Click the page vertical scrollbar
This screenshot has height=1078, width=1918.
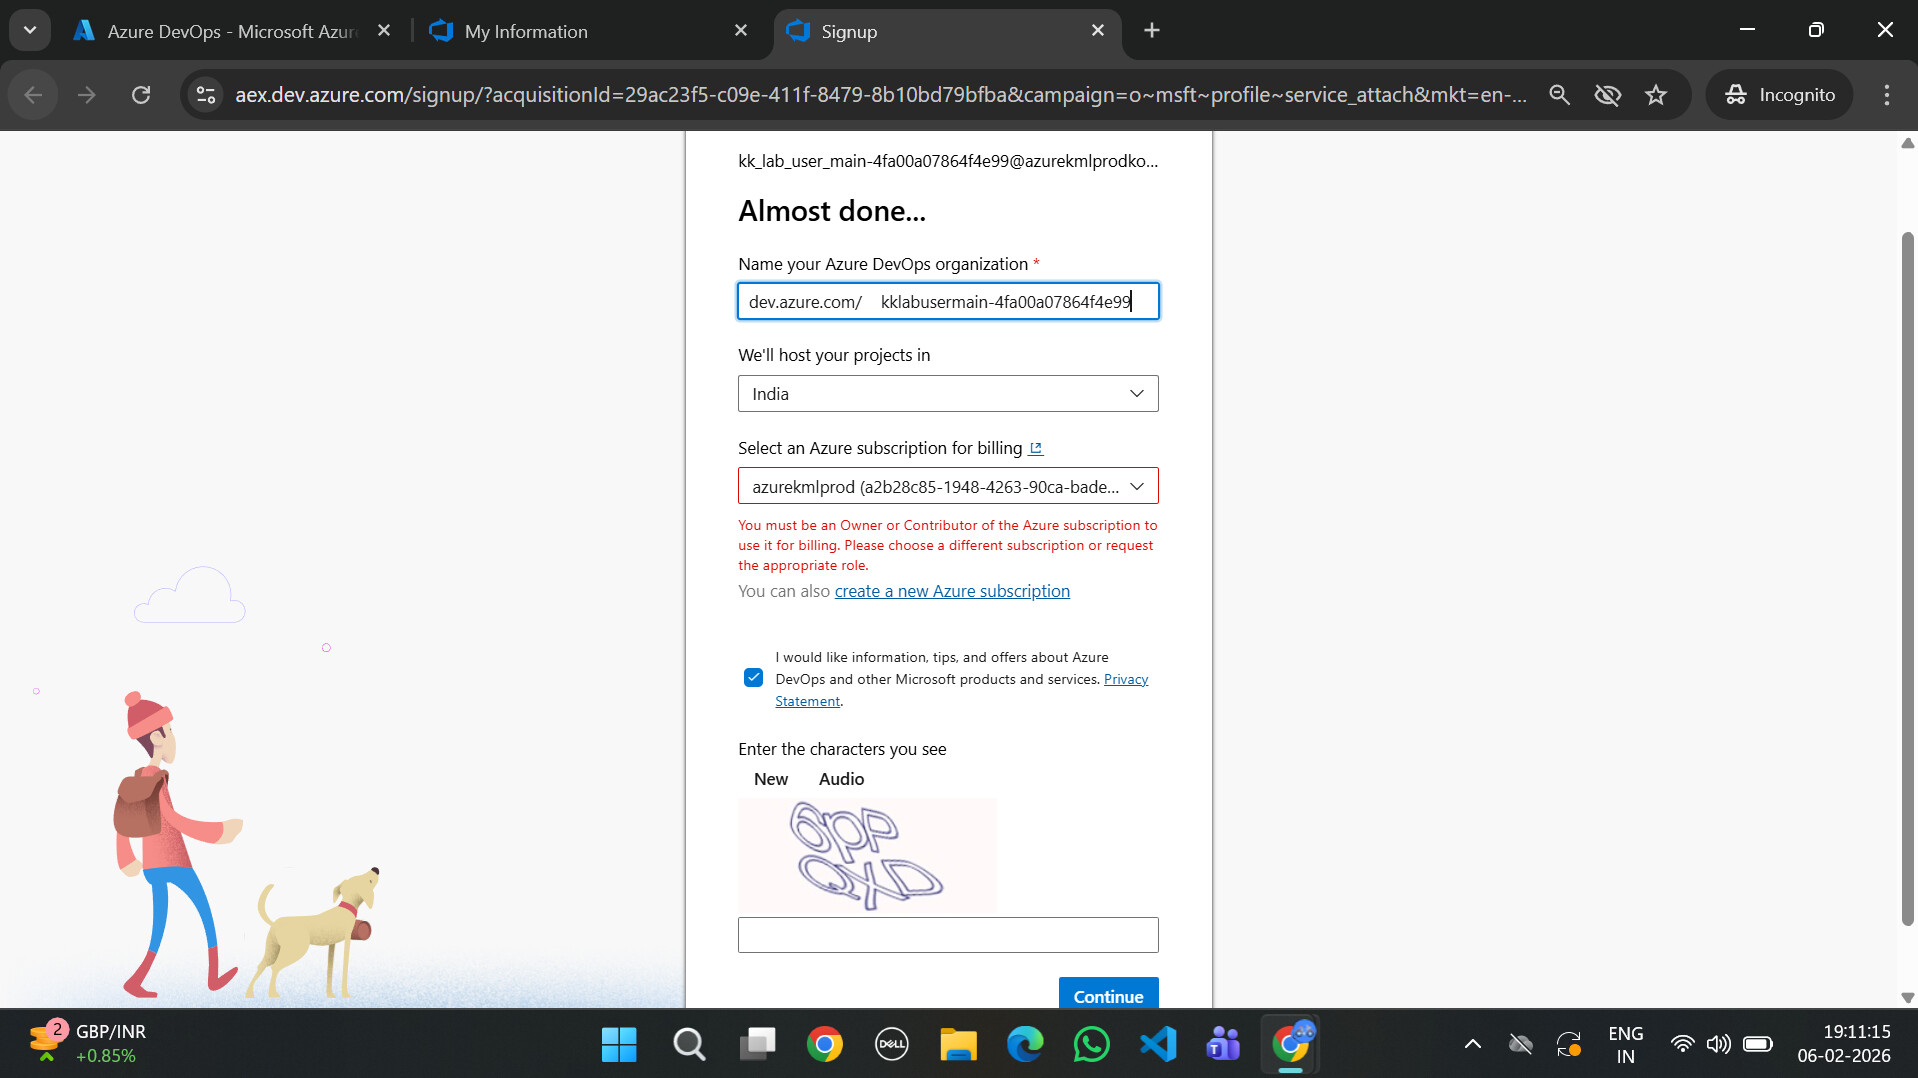click(x=1907, y=580)
